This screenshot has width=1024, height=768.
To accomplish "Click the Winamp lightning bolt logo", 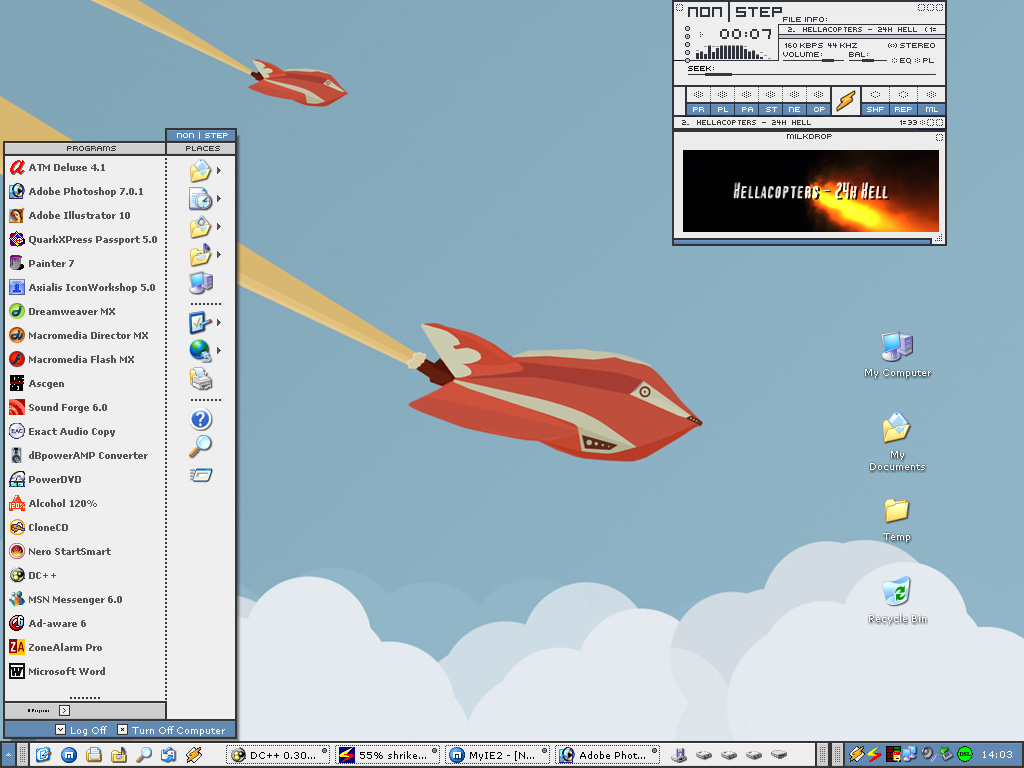I will tap(846, 101).
